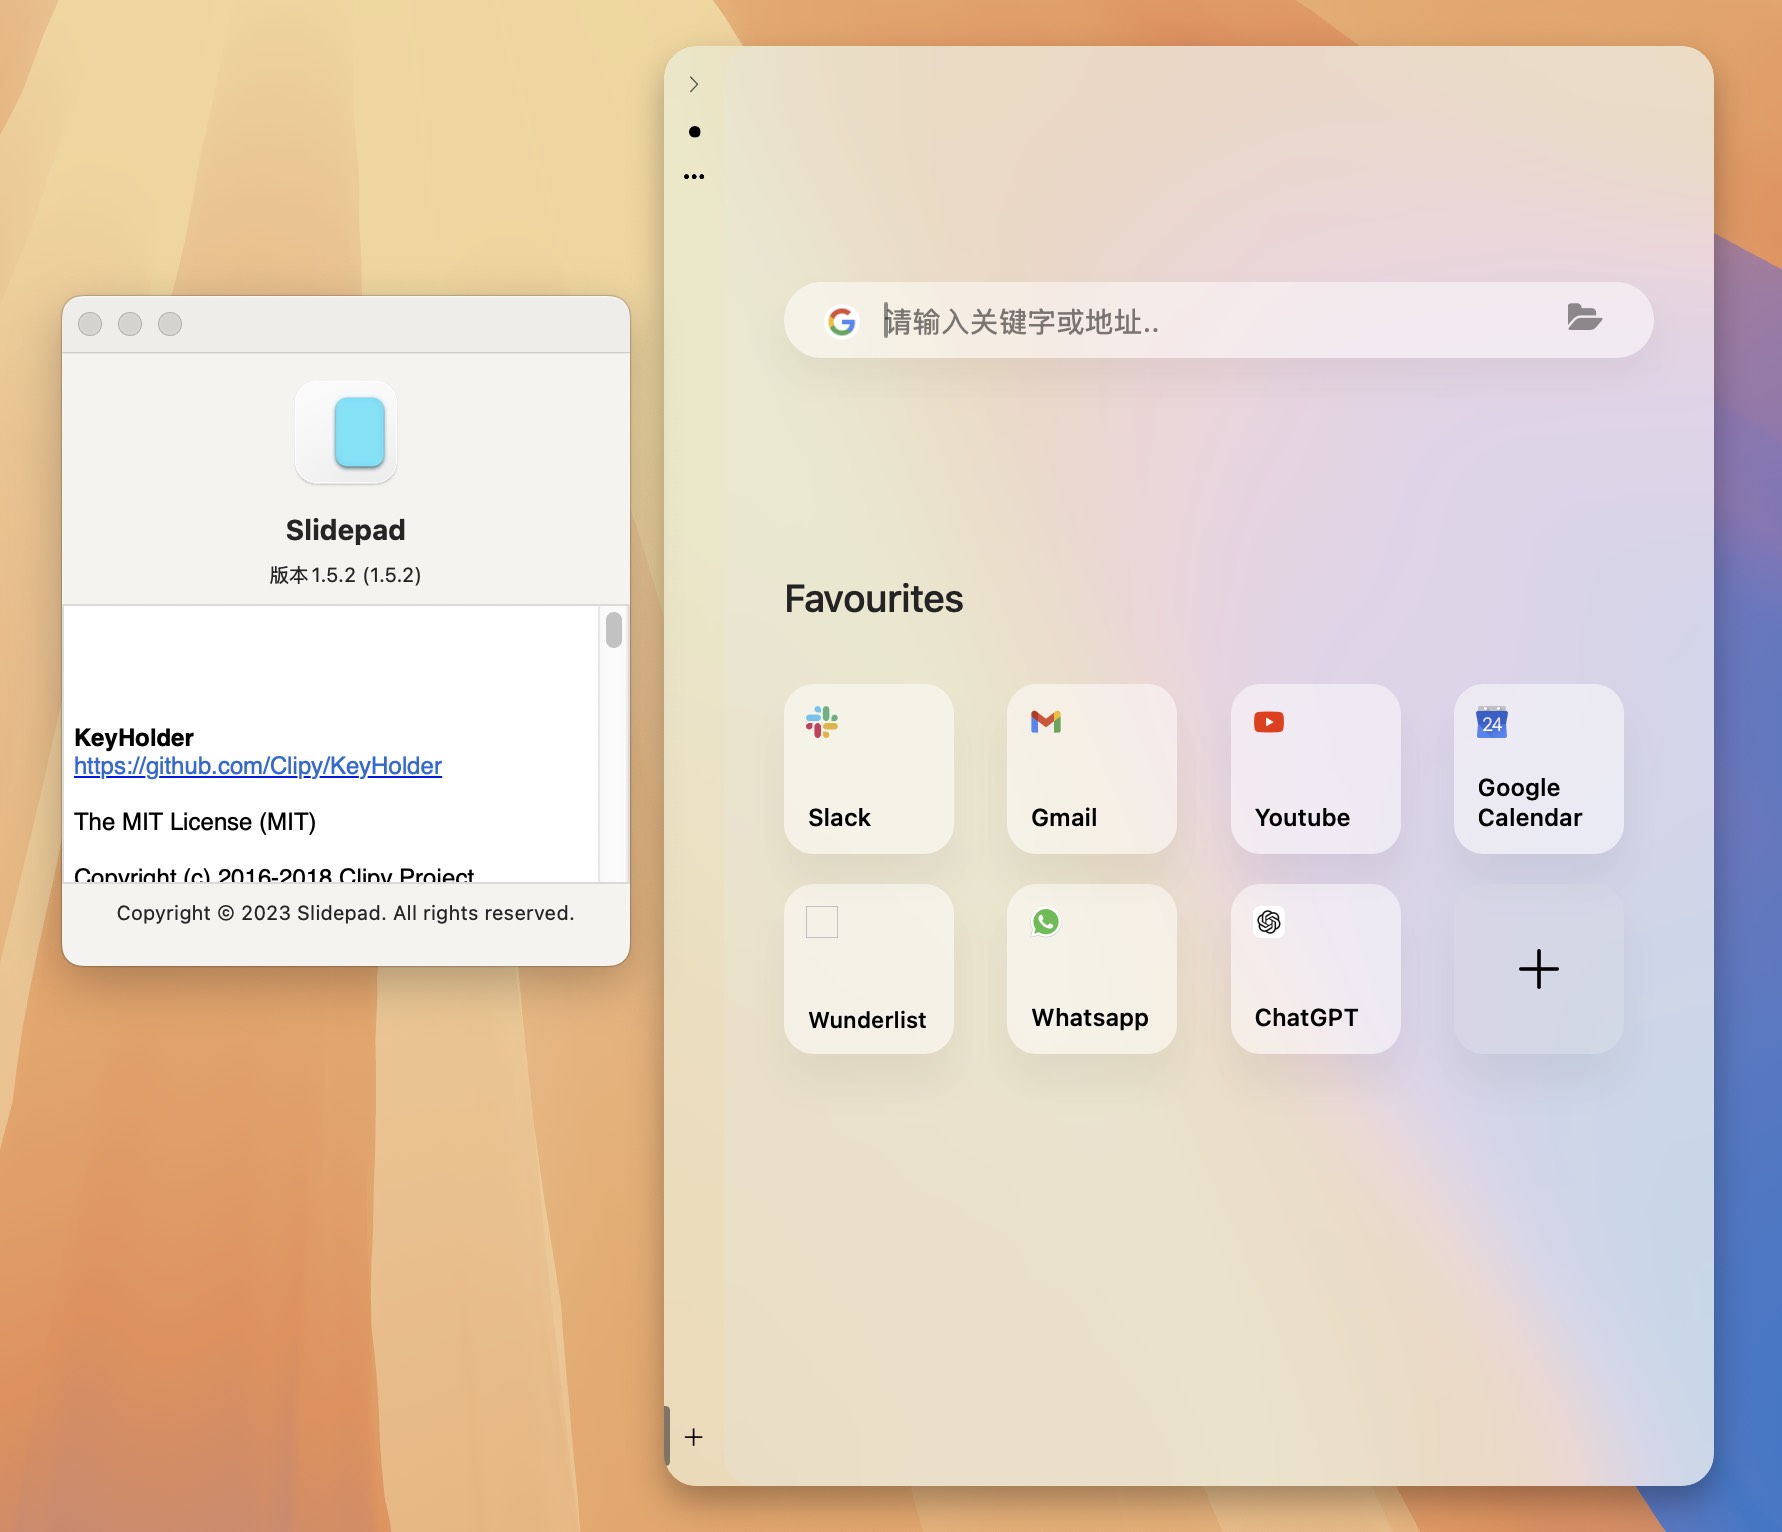Click the Google G search engine icon
1782x1532 pixels.
point(842,321)
